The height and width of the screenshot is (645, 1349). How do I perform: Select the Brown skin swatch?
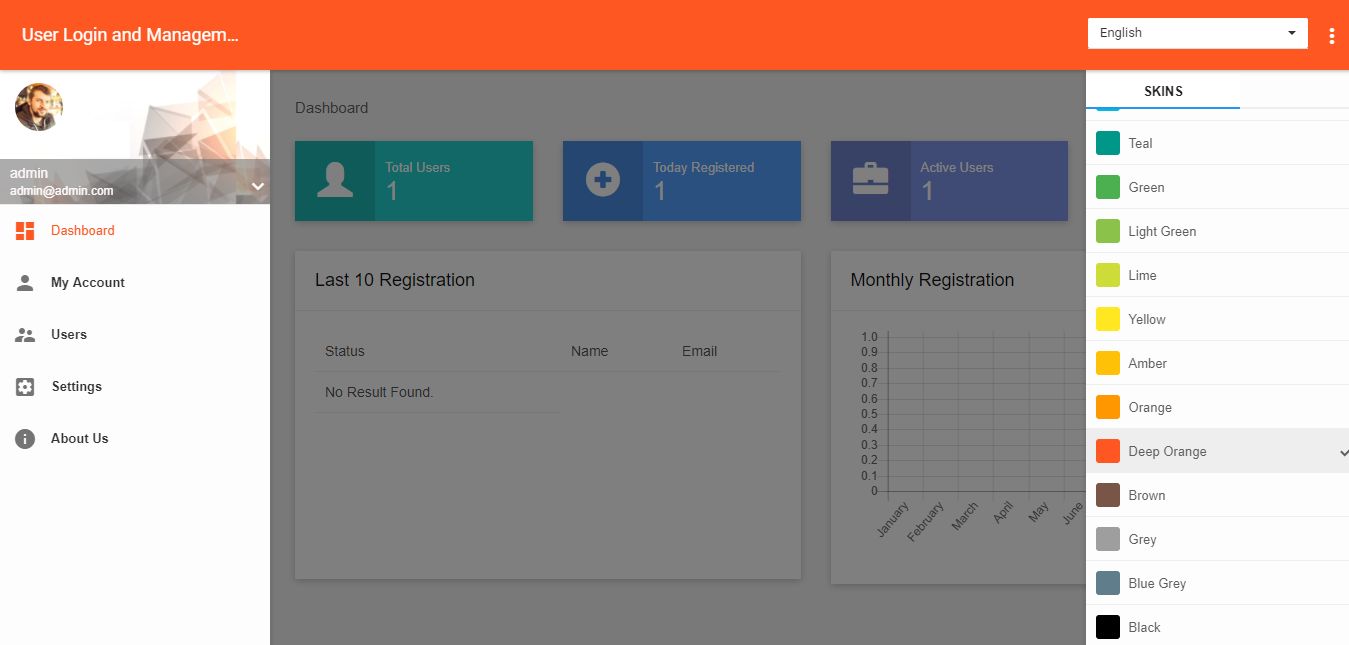coord(1108,495)
